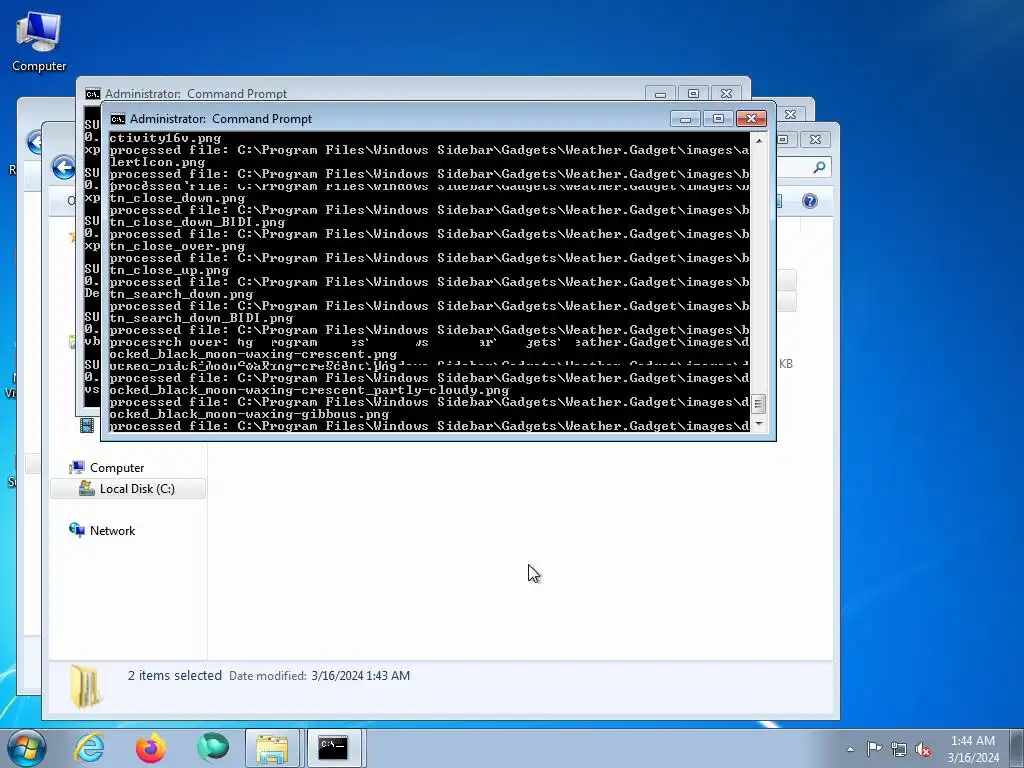Screen dimensions: 1024x768
Task: Launch Firefox from the taskbar
Action: (151, 748)
